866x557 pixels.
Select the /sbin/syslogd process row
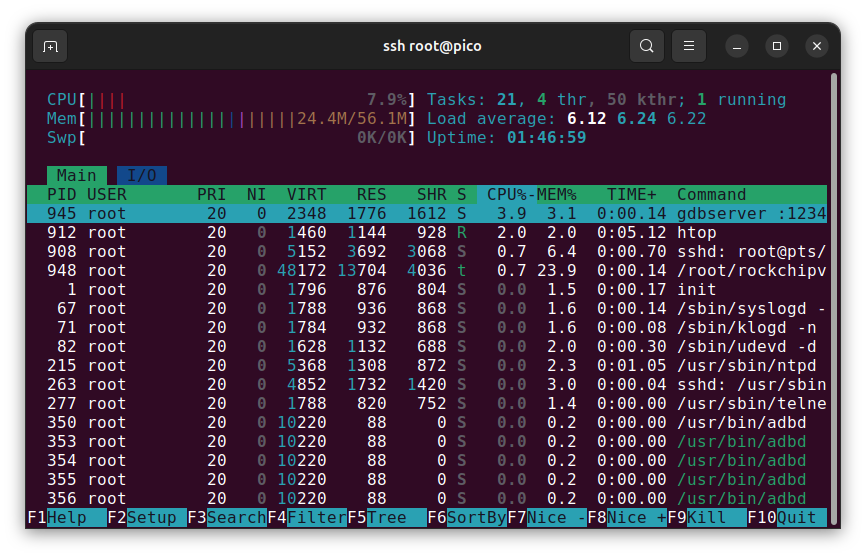pos(427,309)
